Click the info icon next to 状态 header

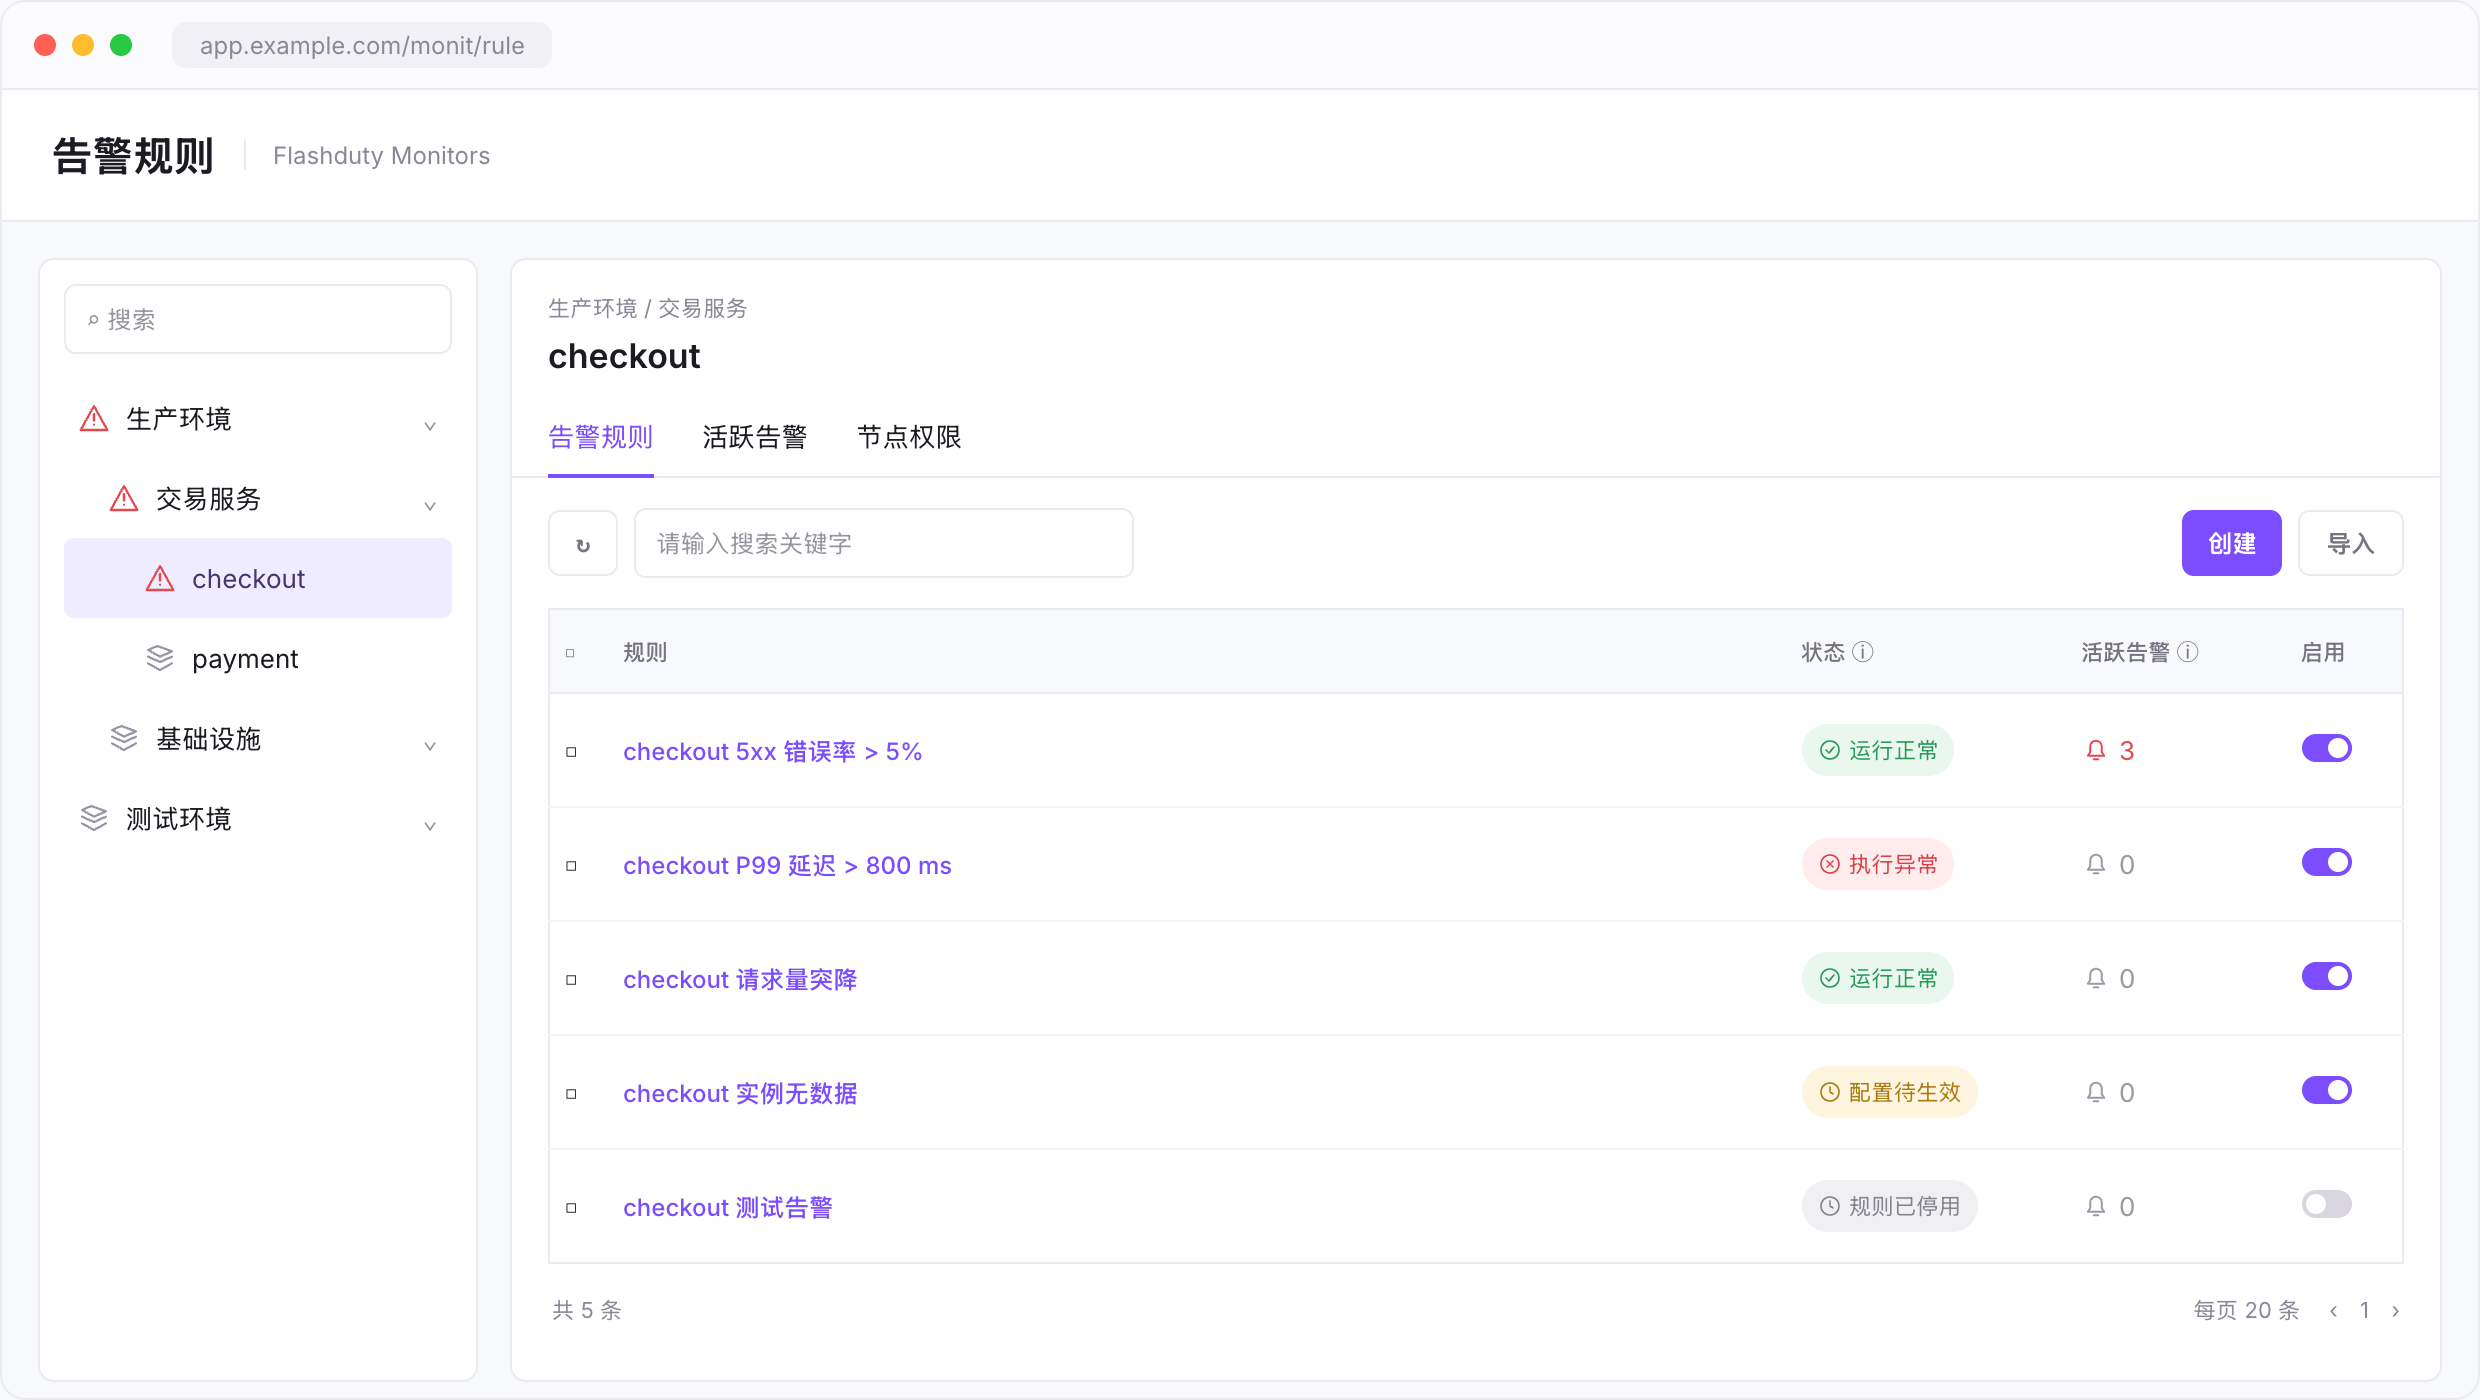(1863, 653)
